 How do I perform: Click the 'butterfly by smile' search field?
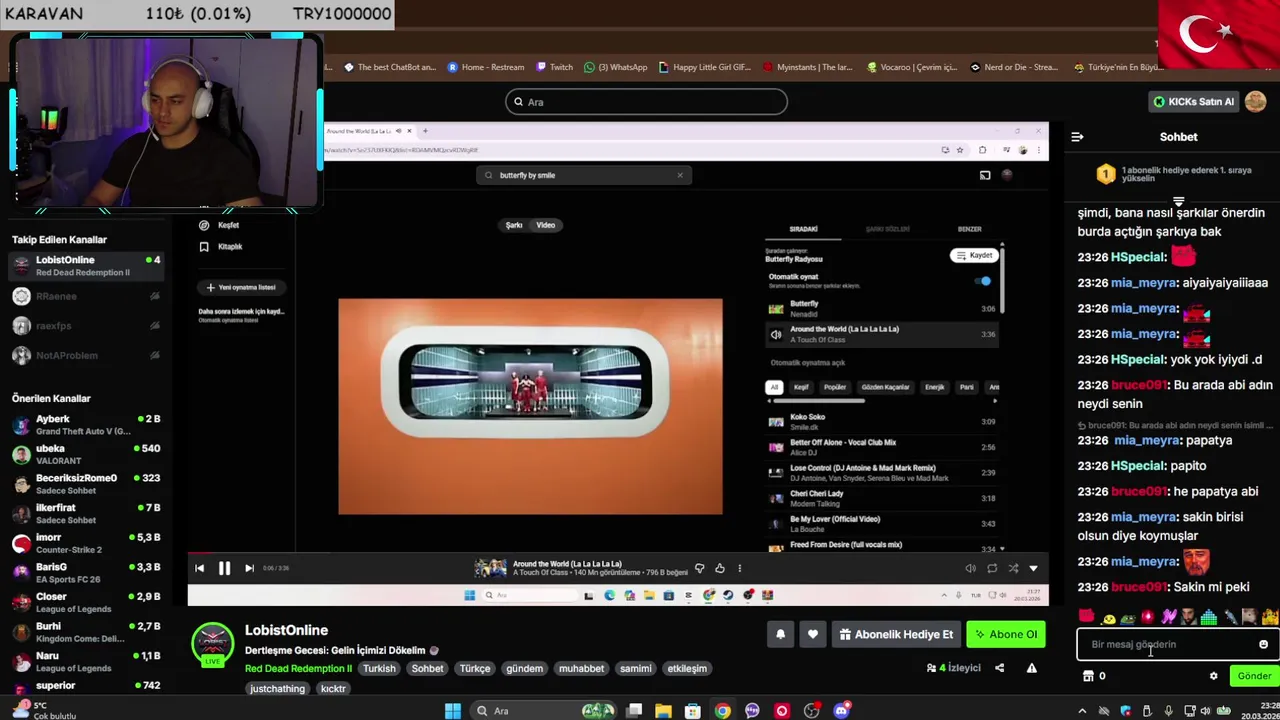585,175
